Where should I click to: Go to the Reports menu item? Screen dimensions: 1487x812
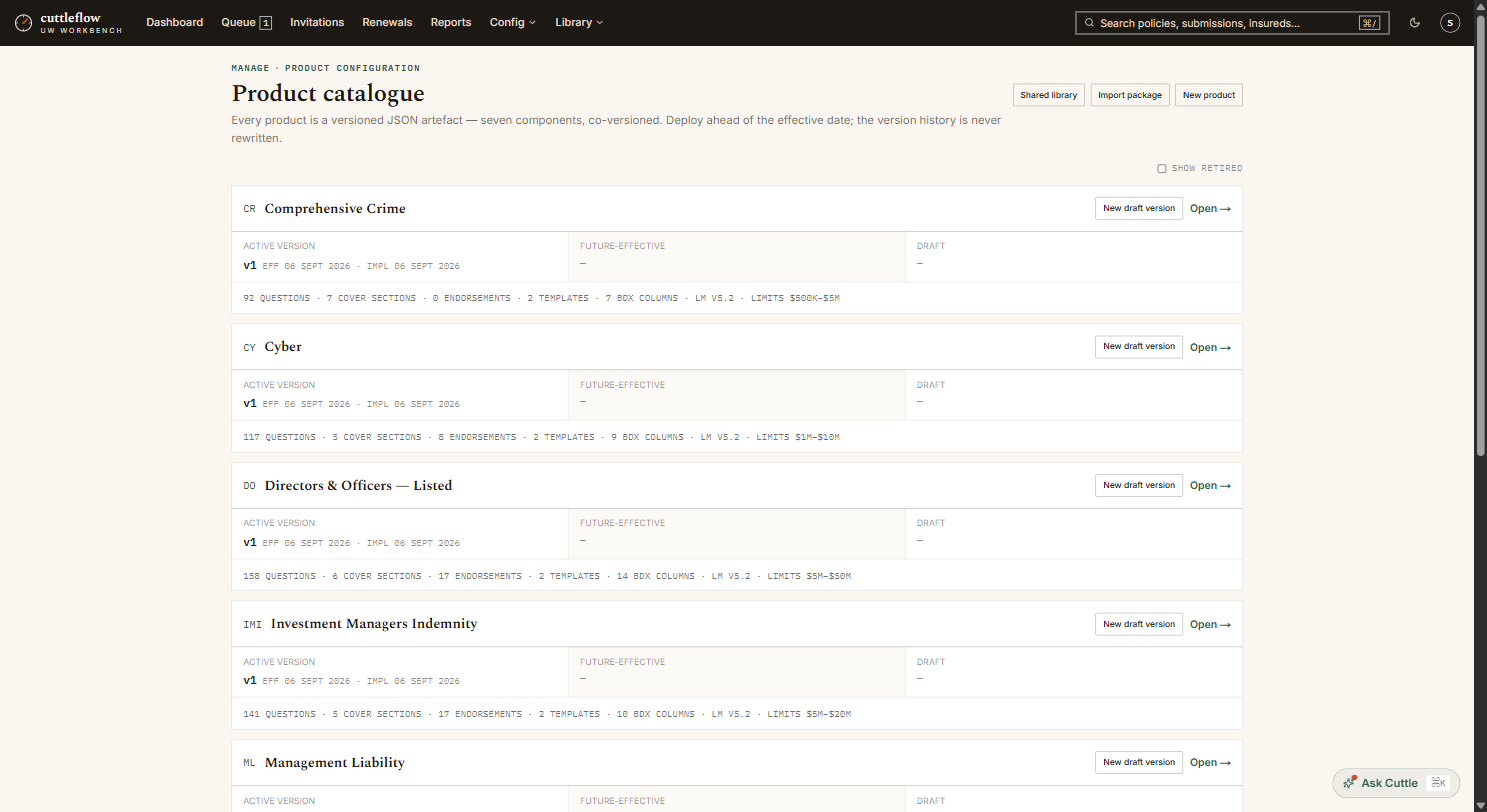451,22
